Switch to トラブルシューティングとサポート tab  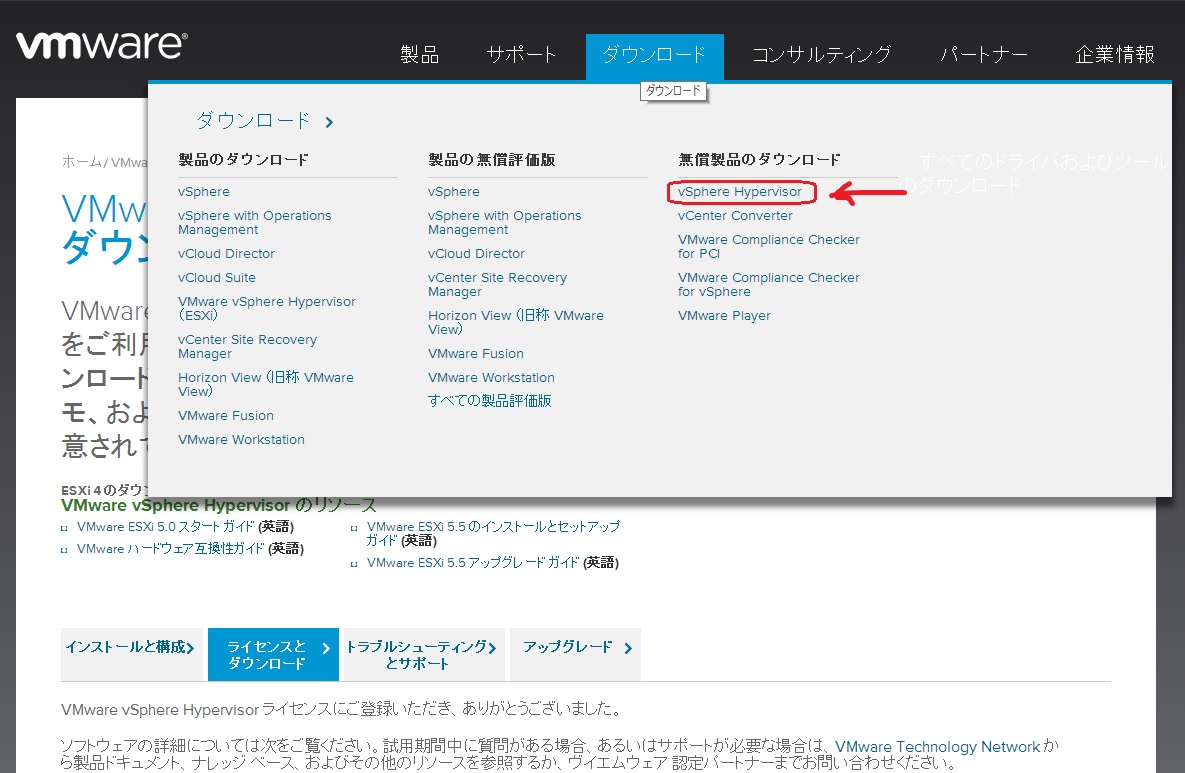coord(424,654)
